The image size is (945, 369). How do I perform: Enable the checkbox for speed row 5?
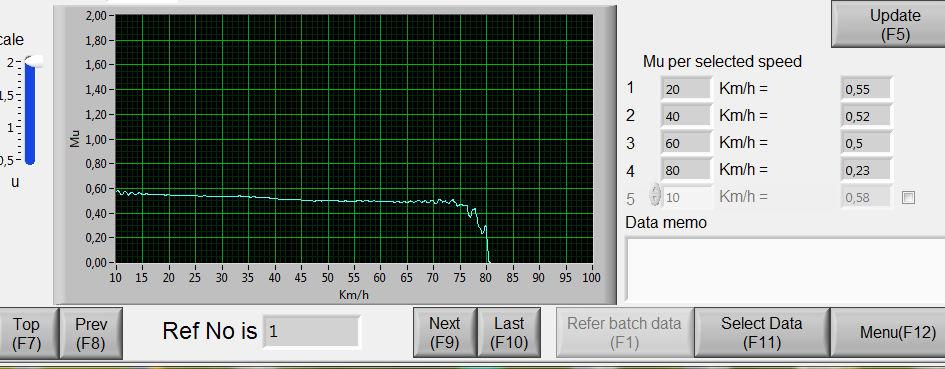click(908, 197)
